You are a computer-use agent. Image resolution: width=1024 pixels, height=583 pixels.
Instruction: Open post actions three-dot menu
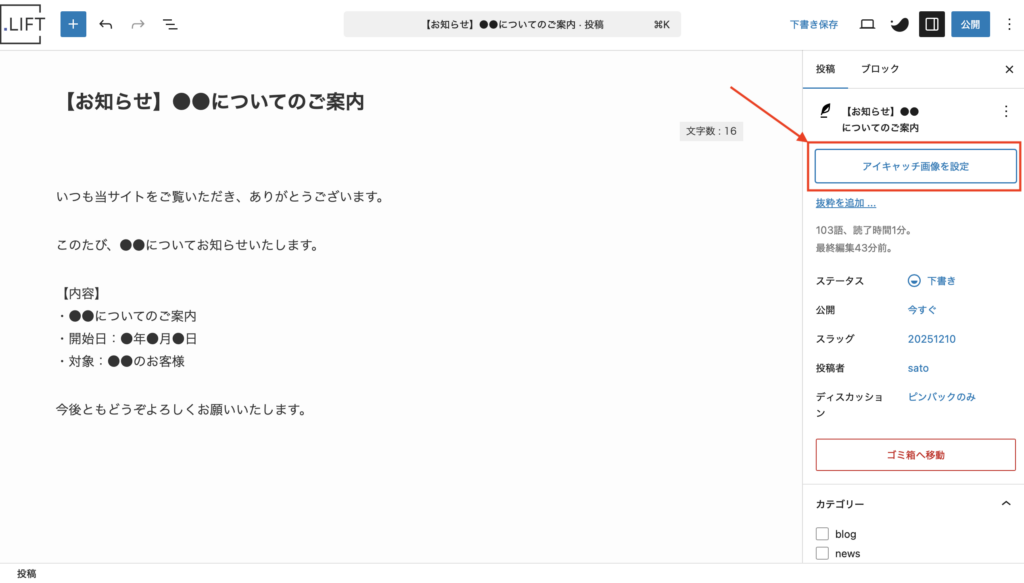pyautogui.click(x=1006, y=111)
